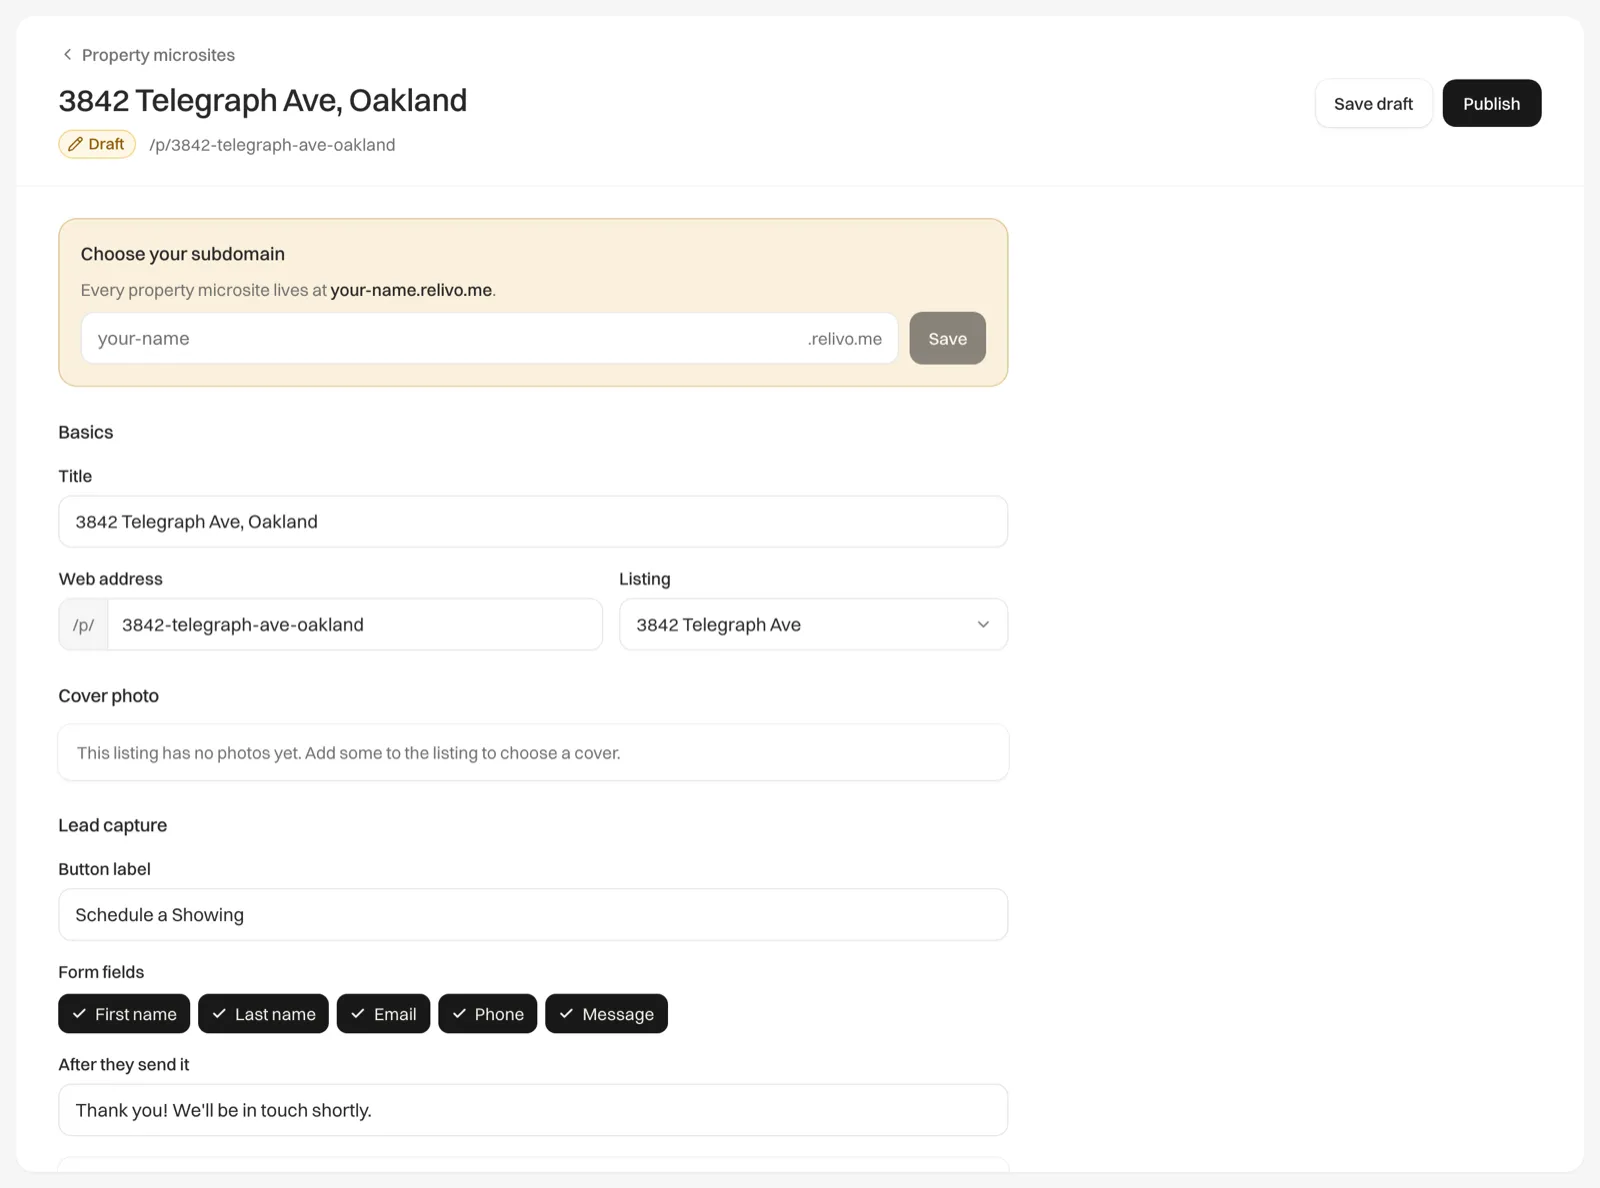This screenshot has width=1600, height=1188.
Task: Click the Cover photo empty notice
Action: click(533, 752)
